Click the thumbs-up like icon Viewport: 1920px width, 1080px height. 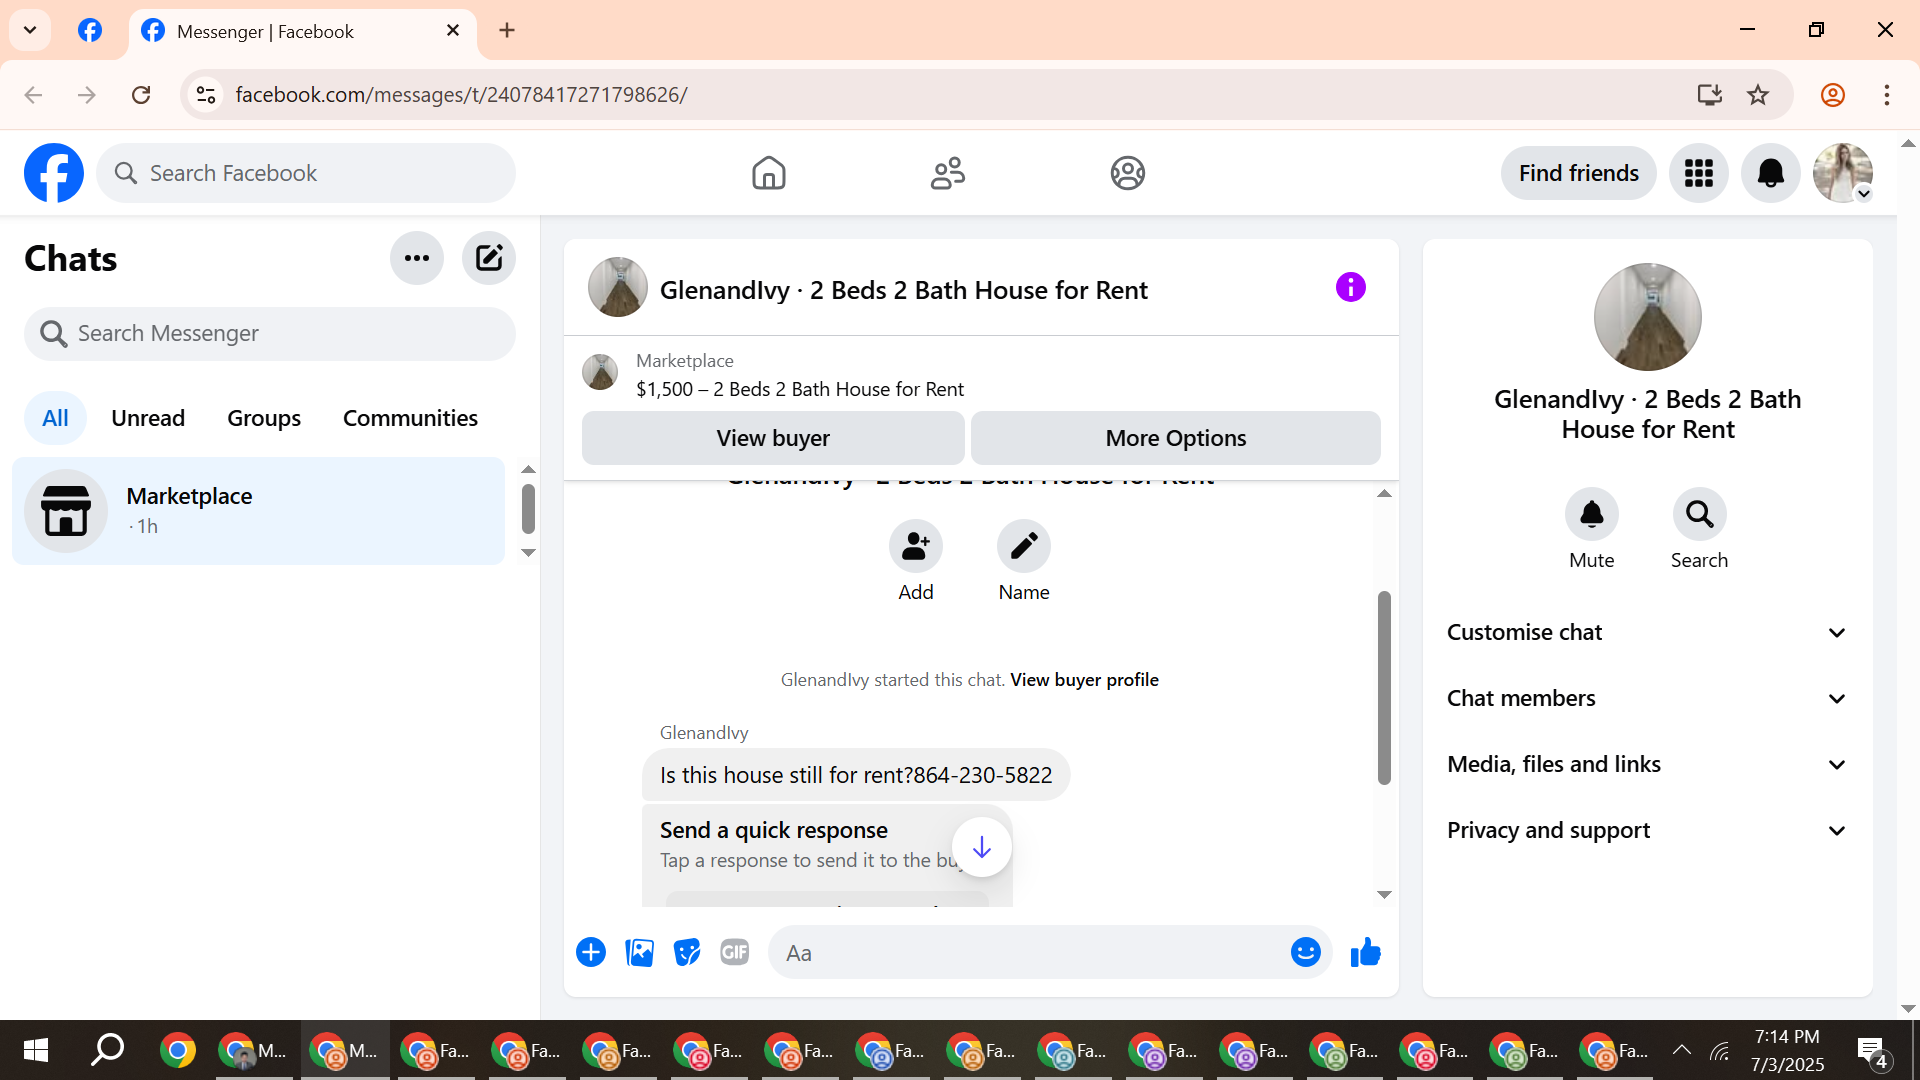(x=1365, y=953)
